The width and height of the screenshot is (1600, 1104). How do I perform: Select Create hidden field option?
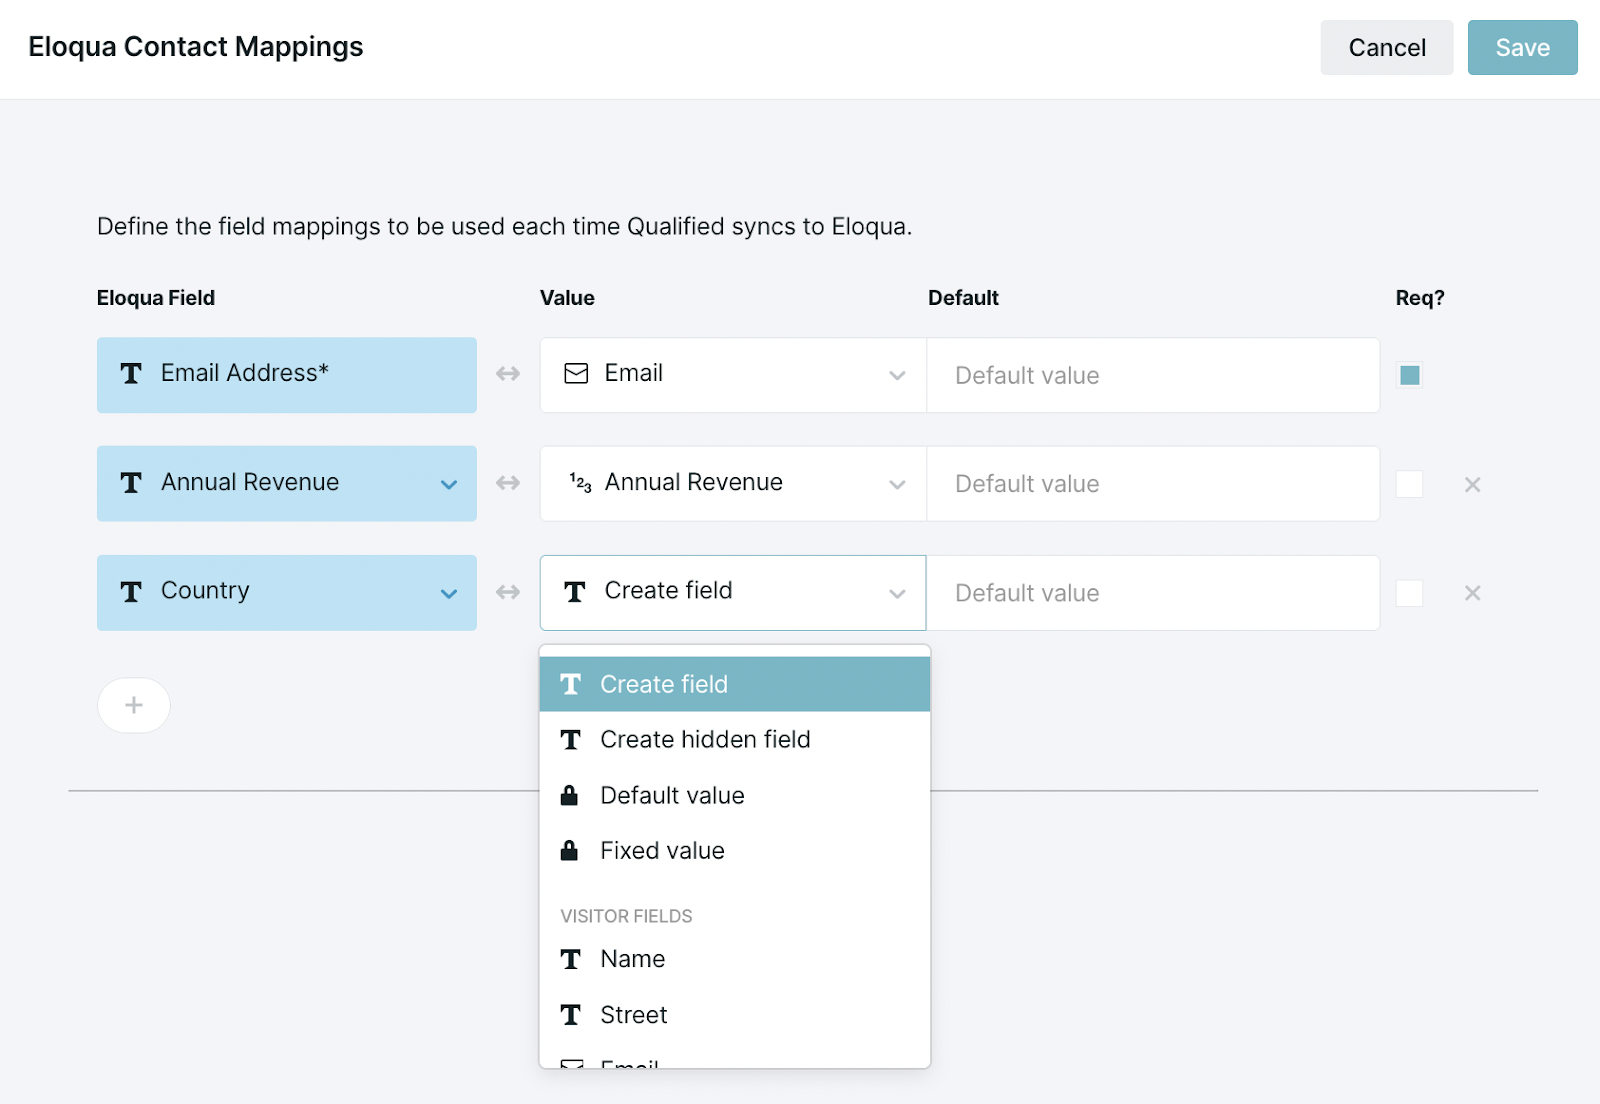click(735, 740)
